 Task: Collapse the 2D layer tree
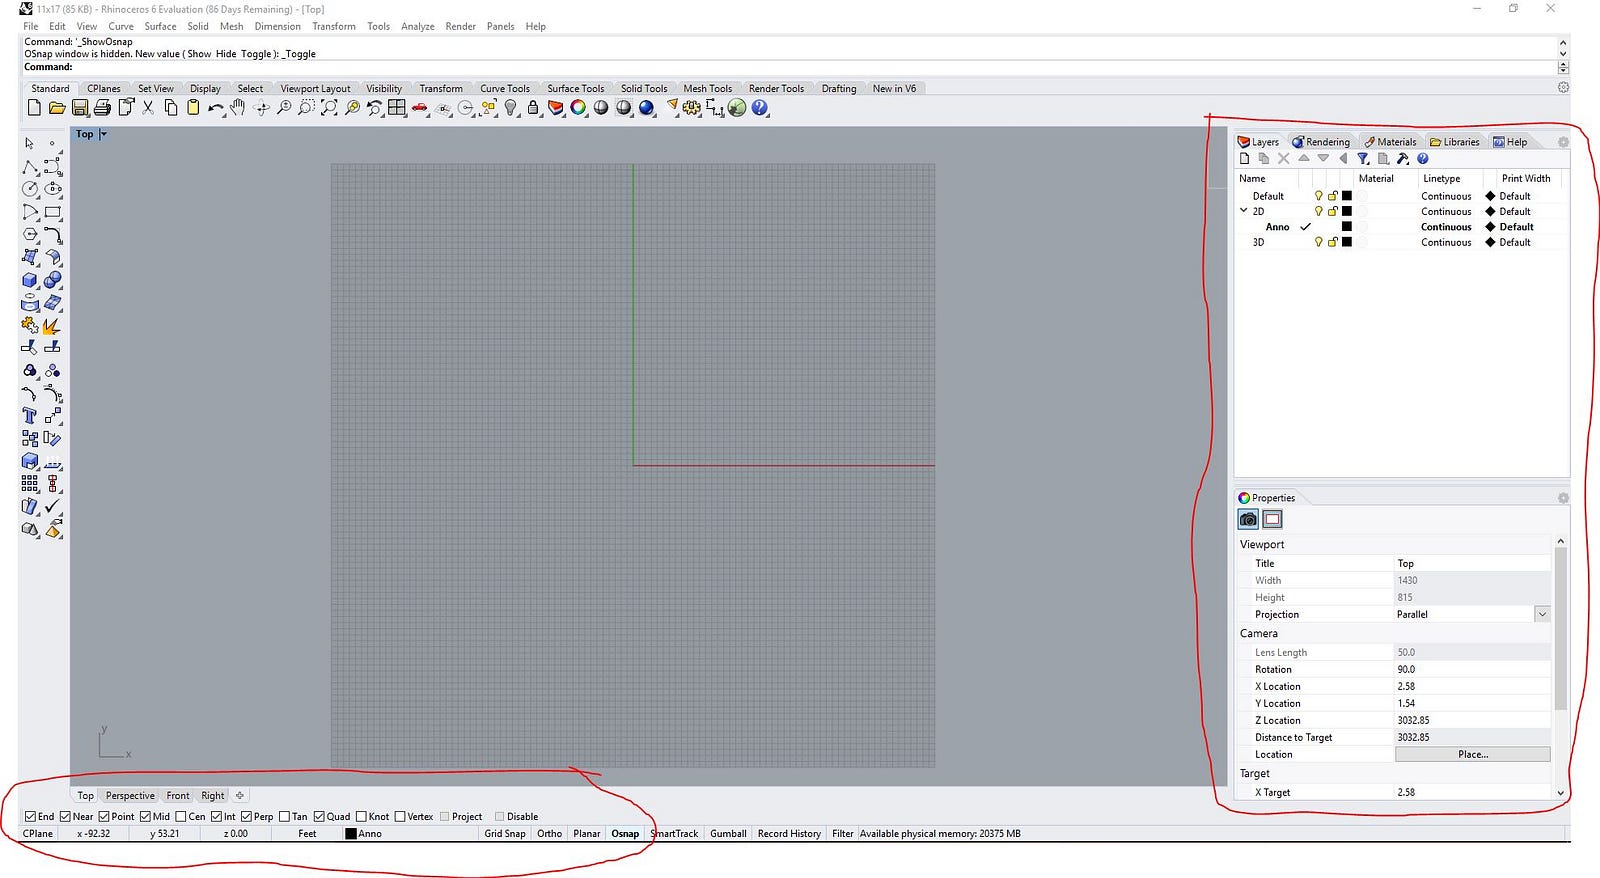point(1244,211)
